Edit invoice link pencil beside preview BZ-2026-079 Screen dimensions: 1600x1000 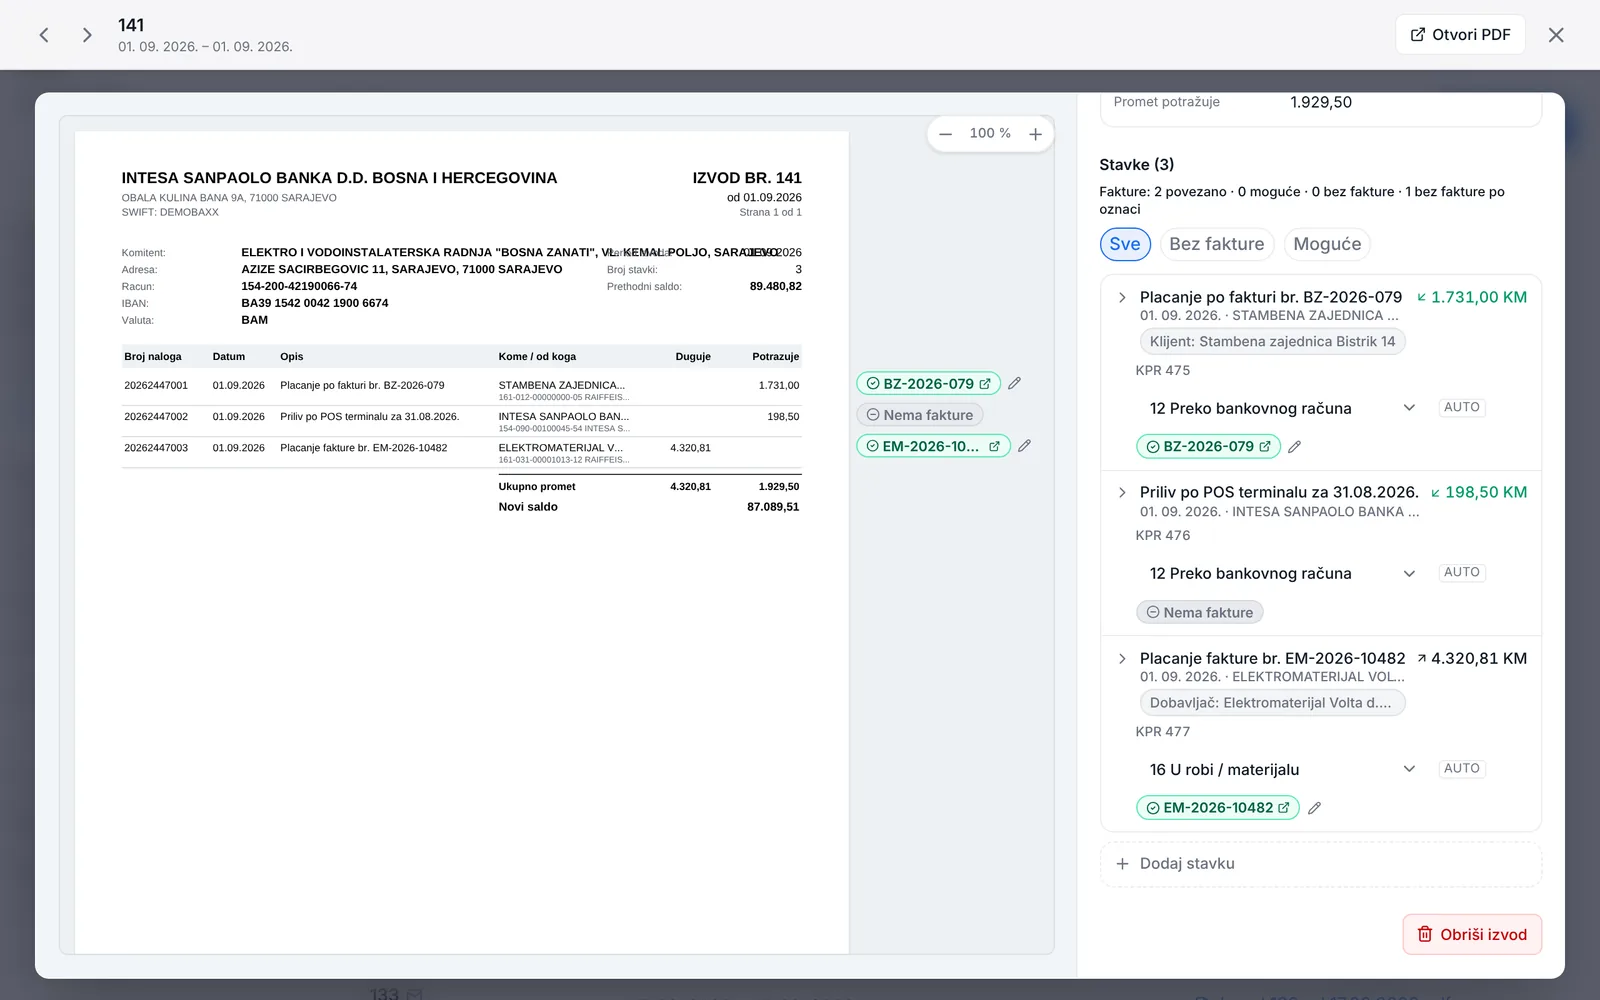point(1014,383)
